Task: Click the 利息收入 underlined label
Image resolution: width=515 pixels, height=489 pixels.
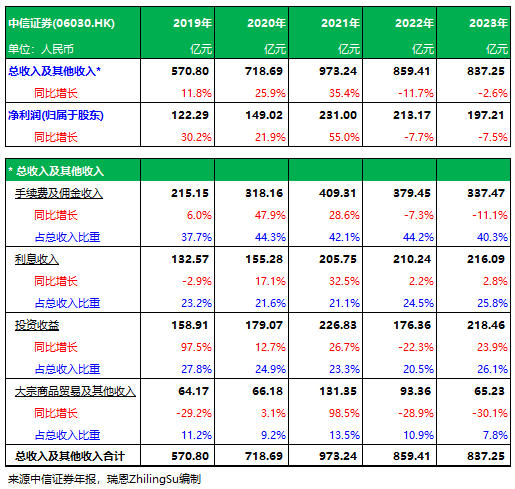Action: click(37, 259)
